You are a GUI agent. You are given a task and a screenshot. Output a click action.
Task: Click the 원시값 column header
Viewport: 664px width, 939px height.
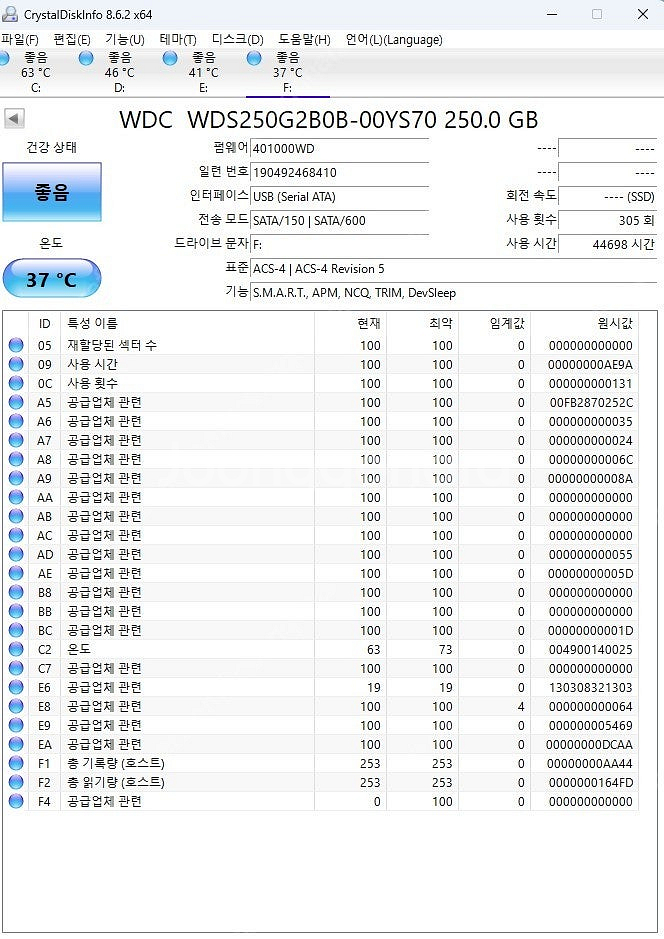tap(584, 323)
